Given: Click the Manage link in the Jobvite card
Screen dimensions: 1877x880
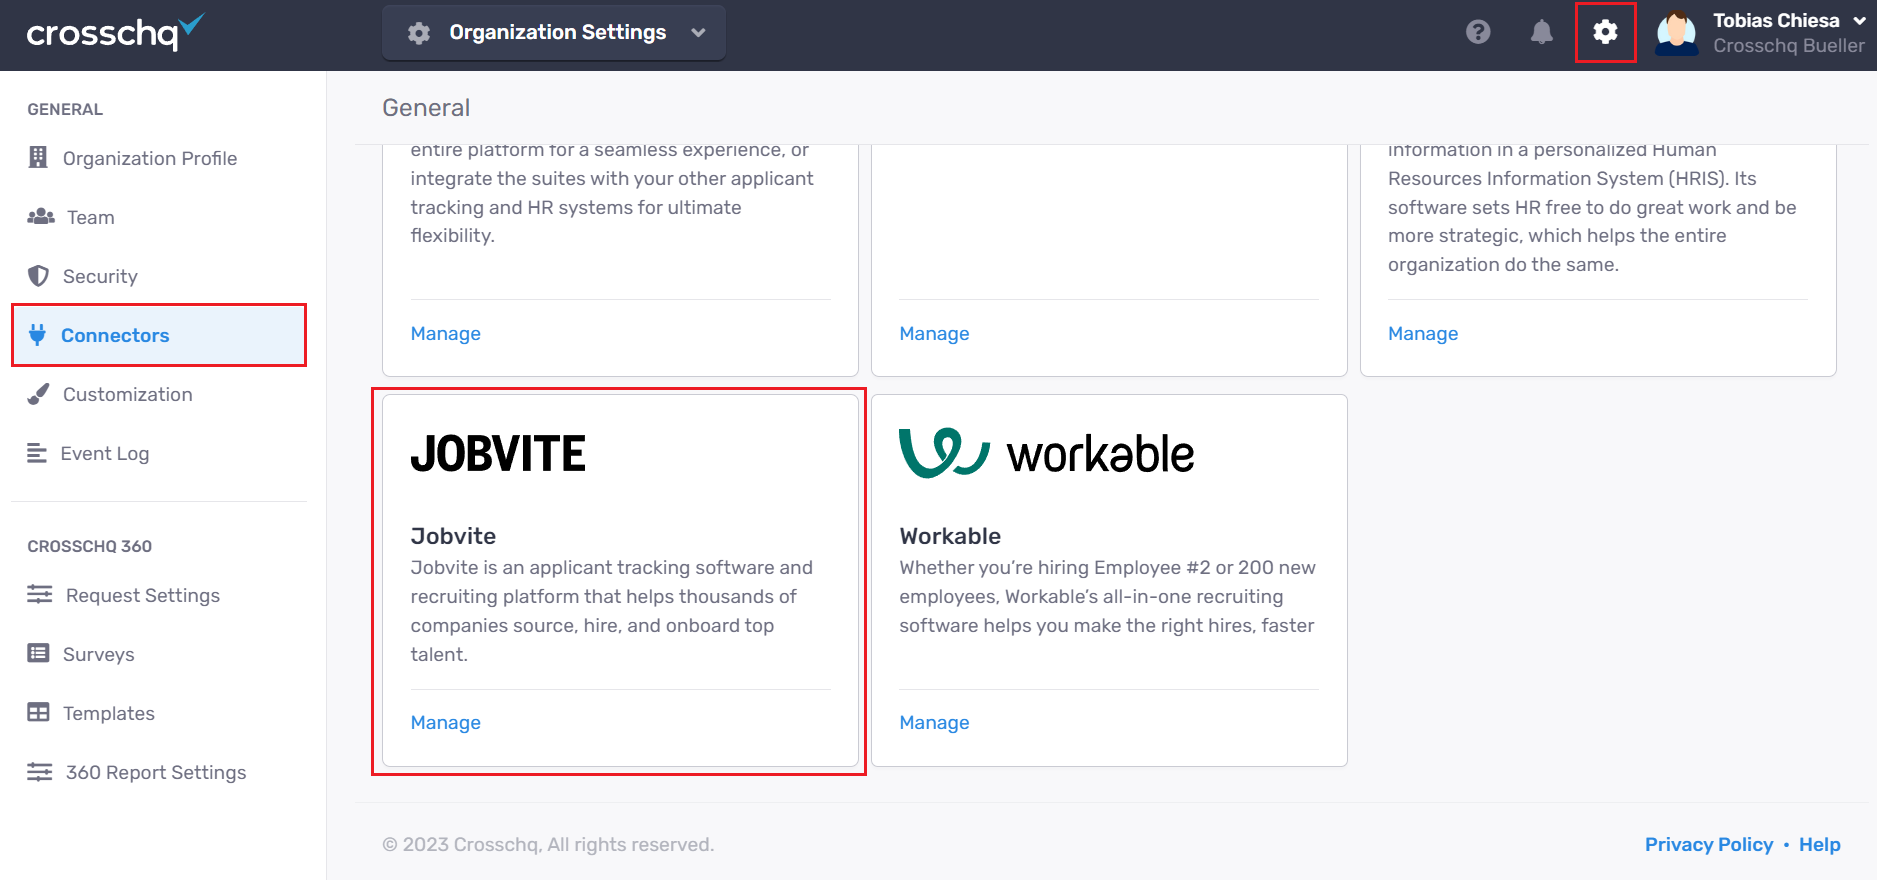Looking at the screenshot, I should point(445,722).
